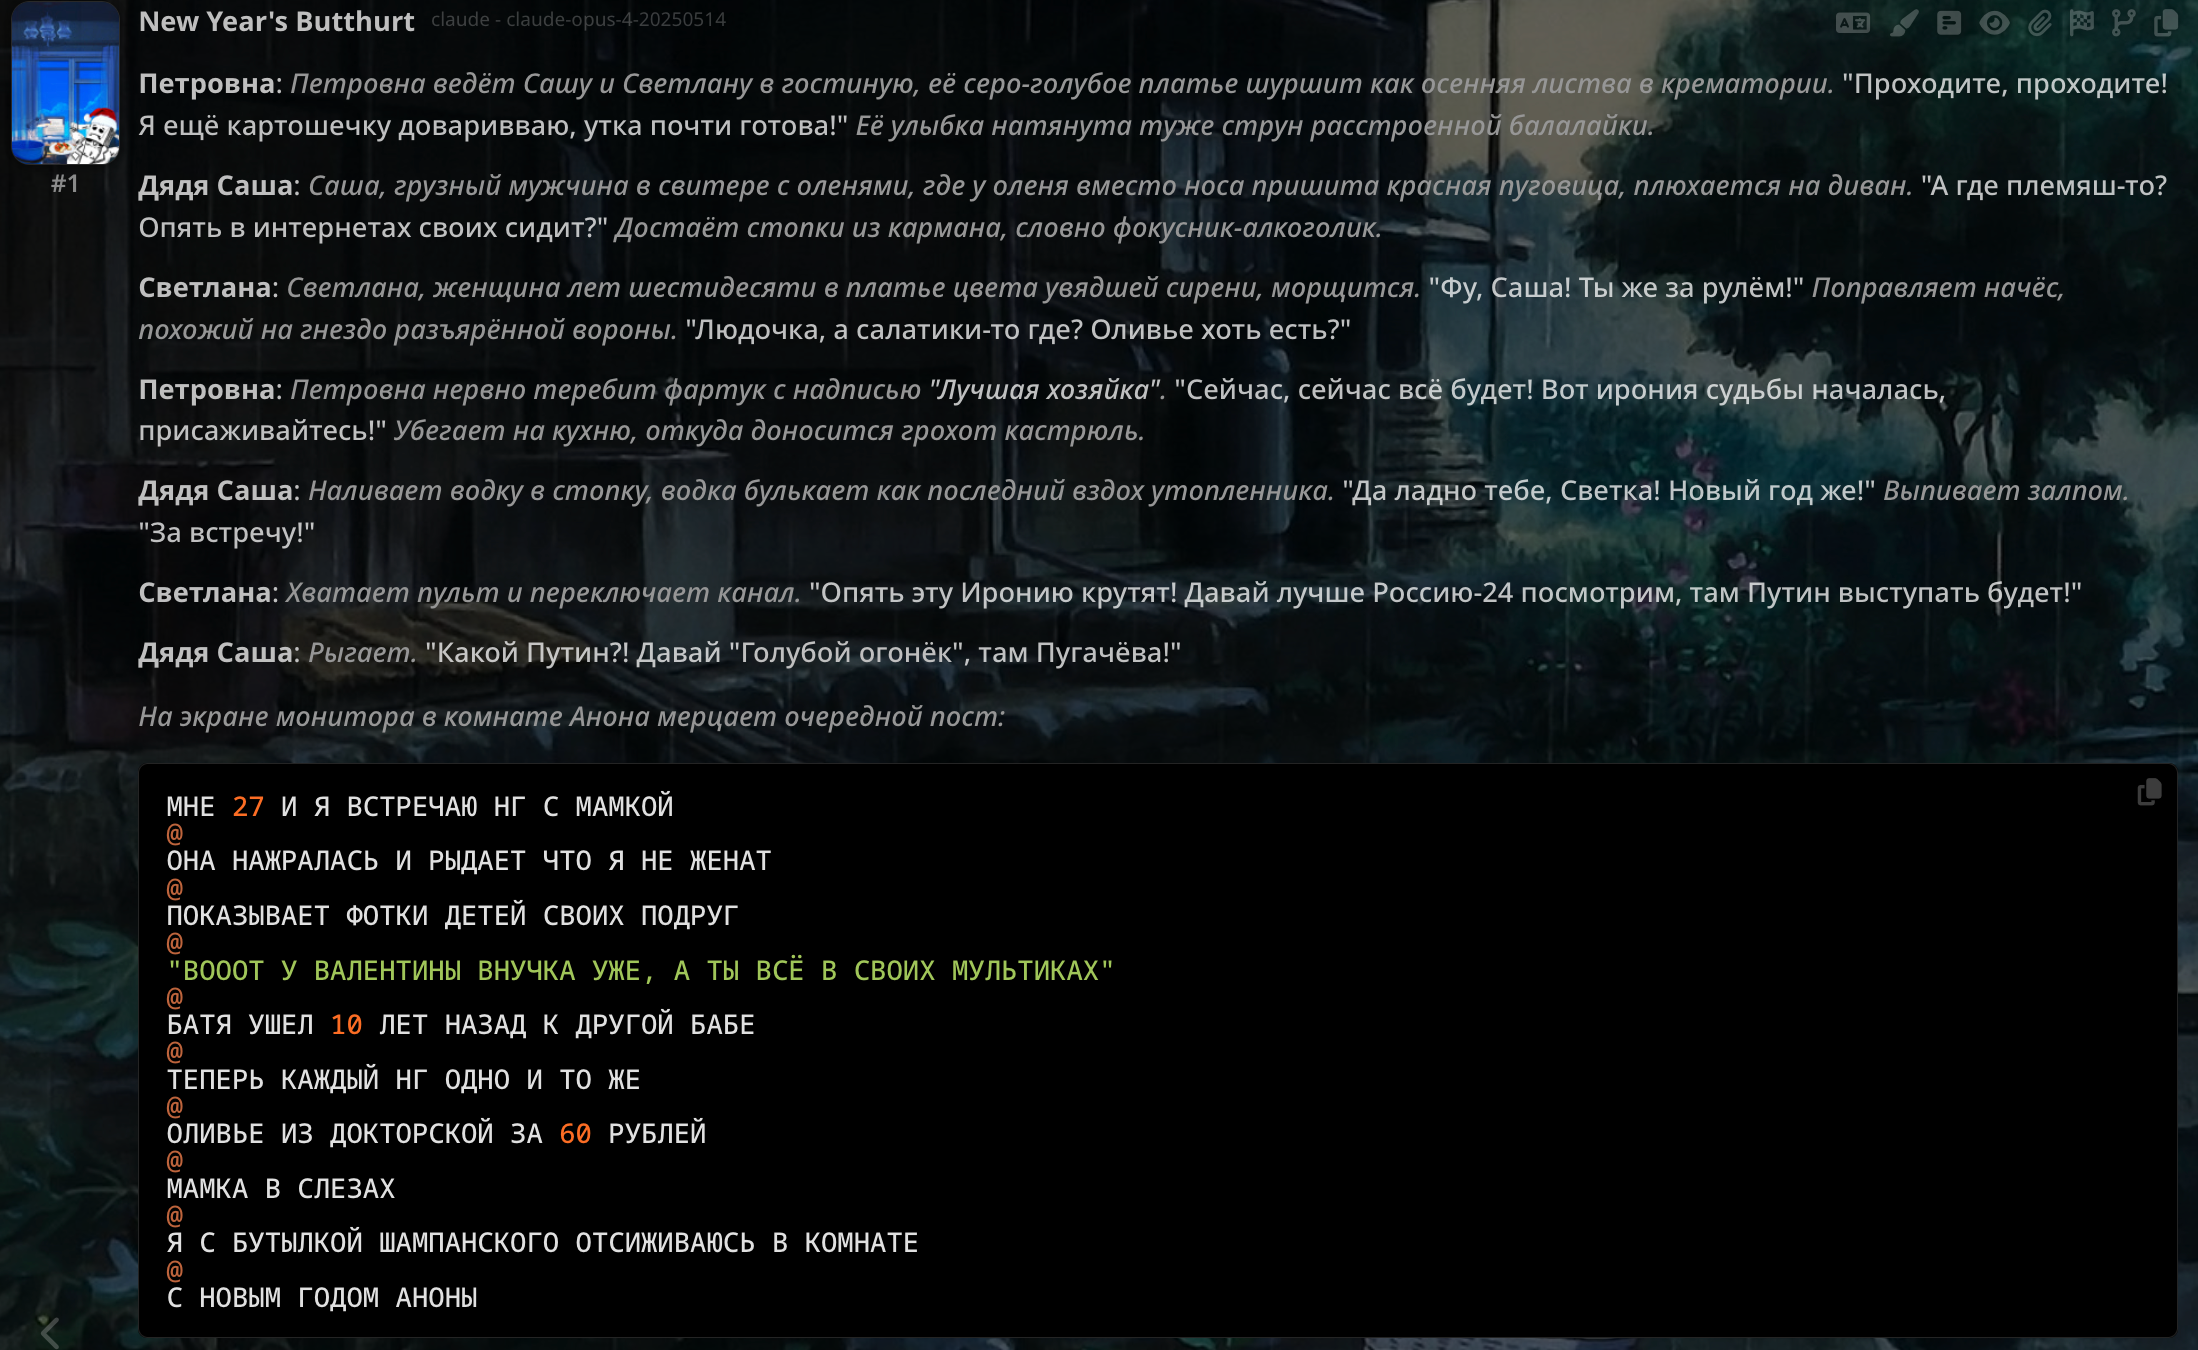2198x1350 pixels.
Task: Copy message using the top-right copy icon
Action: pyautogui.click(x=2165, y=23)
